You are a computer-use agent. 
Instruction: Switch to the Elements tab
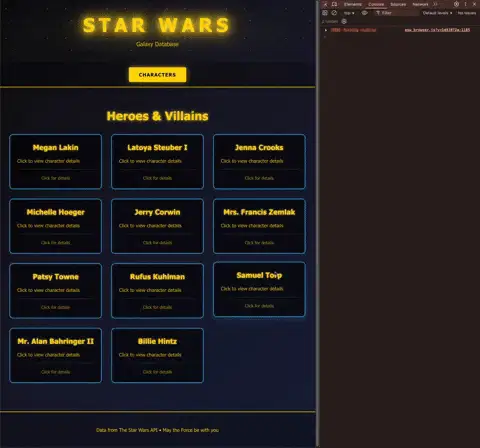pos(353,4)
